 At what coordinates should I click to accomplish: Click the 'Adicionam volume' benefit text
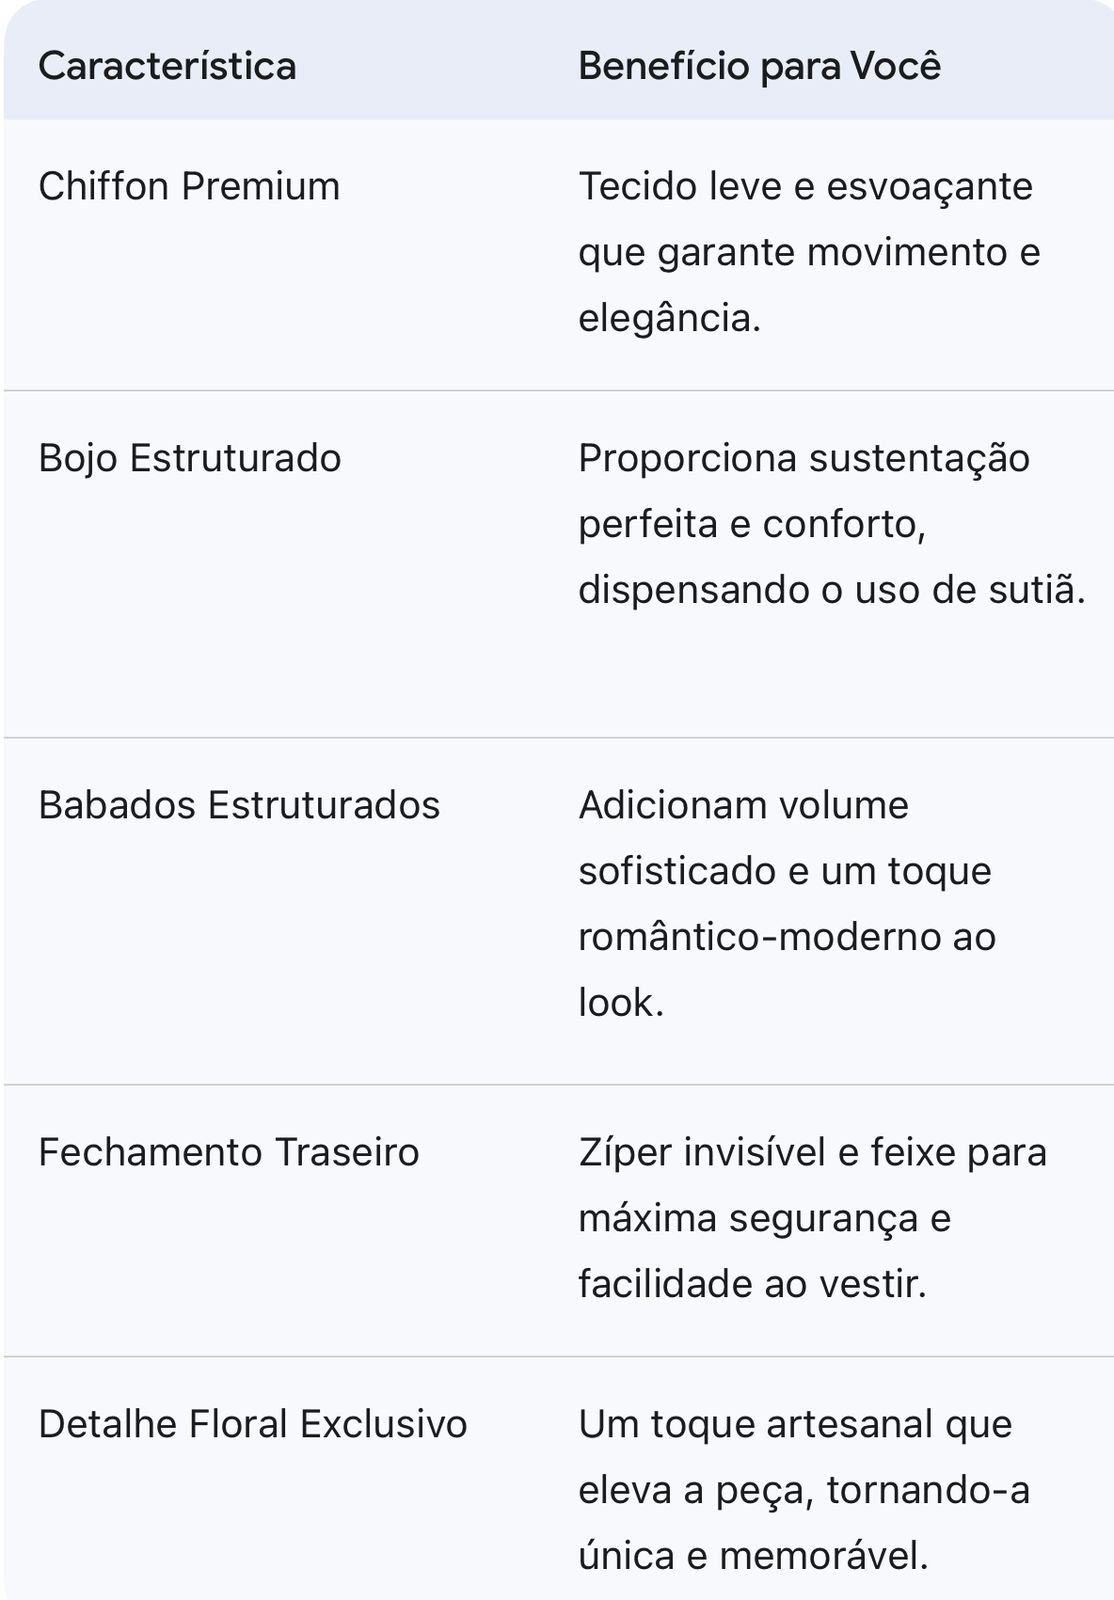tap(743, 806)
